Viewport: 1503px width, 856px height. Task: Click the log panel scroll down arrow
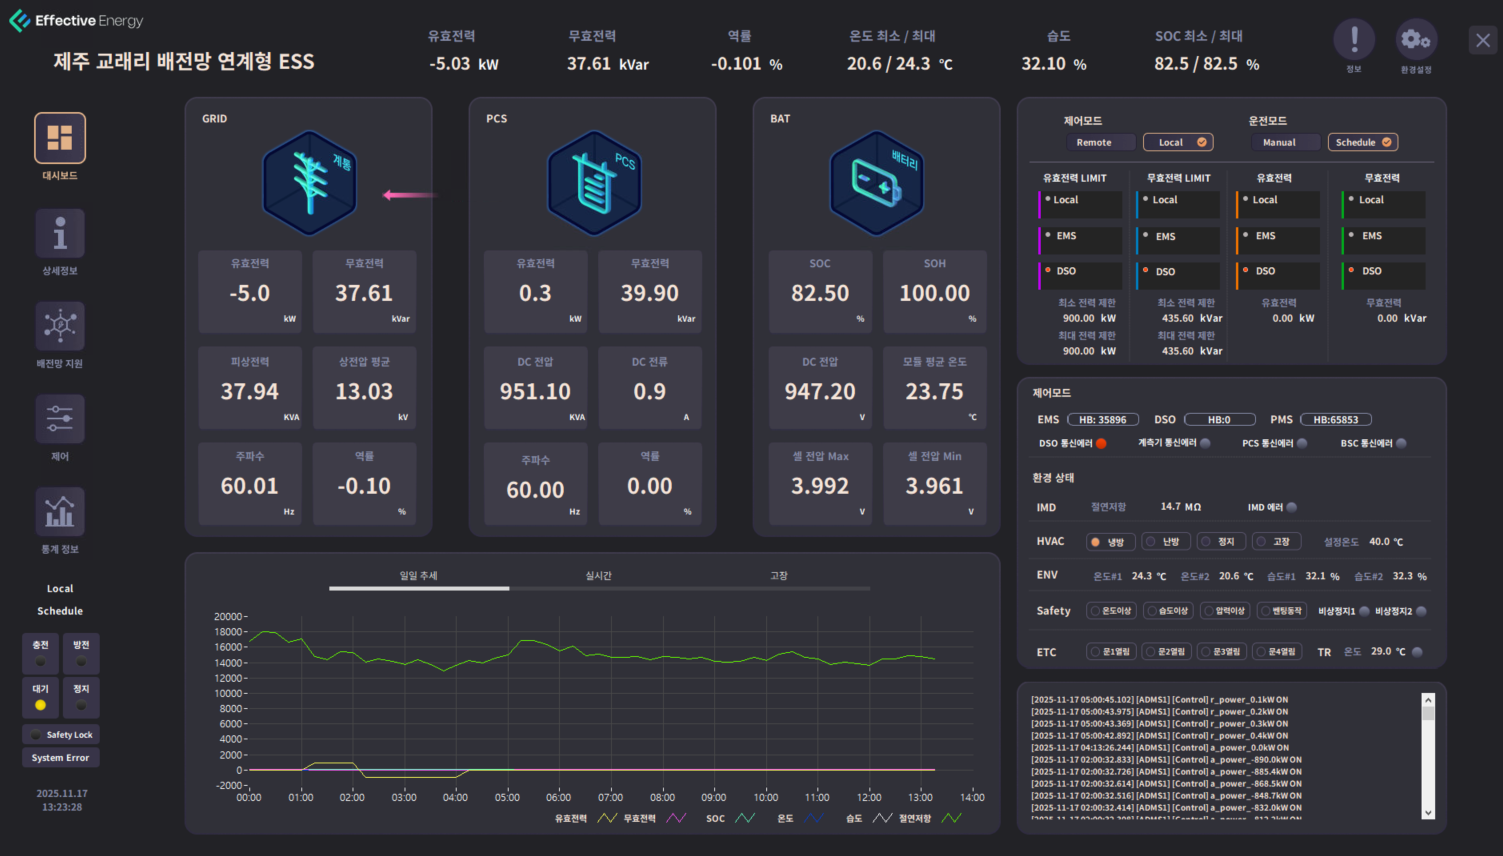tap(1428, 812)
